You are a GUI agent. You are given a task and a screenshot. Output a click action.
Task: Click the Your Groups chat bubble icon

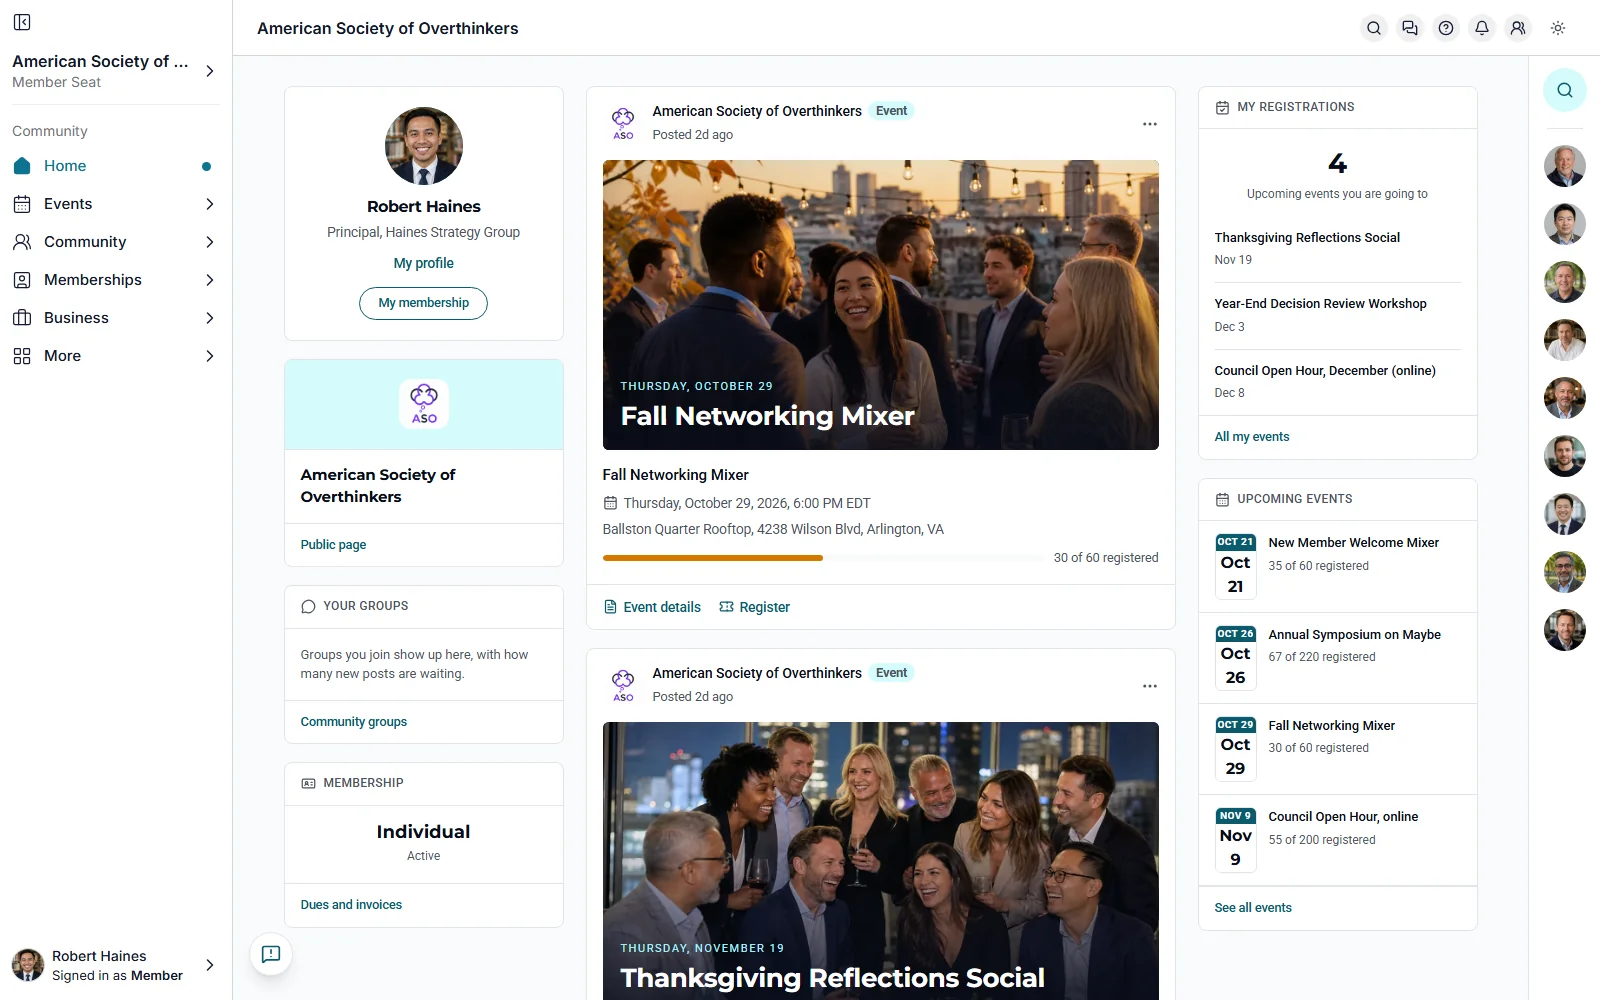tap(308, 606)
